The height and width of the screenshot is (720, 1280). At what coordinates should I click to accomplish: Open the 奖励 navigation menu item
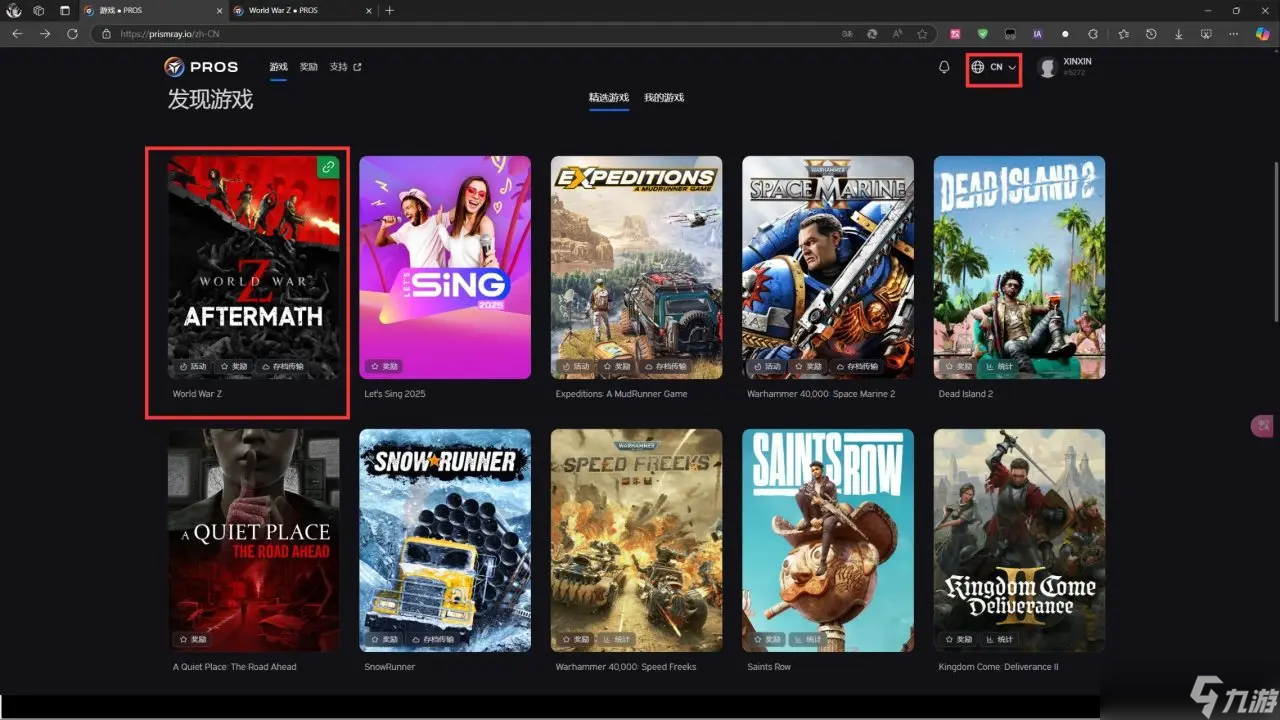click(x=309, y=67)
